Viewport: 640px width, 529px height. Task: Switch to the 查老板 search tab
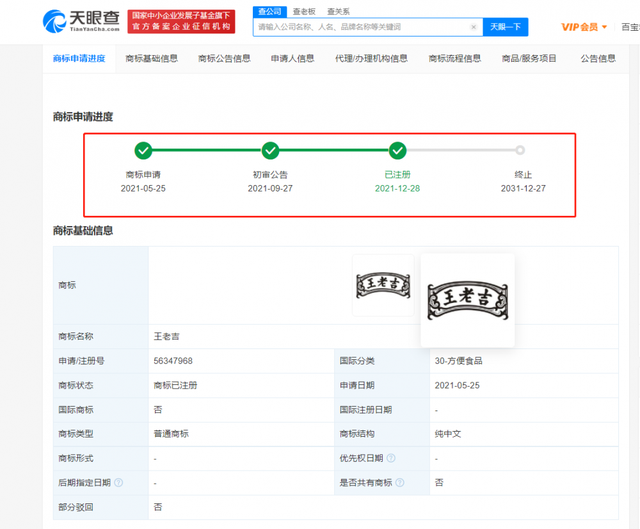(304, 11)
